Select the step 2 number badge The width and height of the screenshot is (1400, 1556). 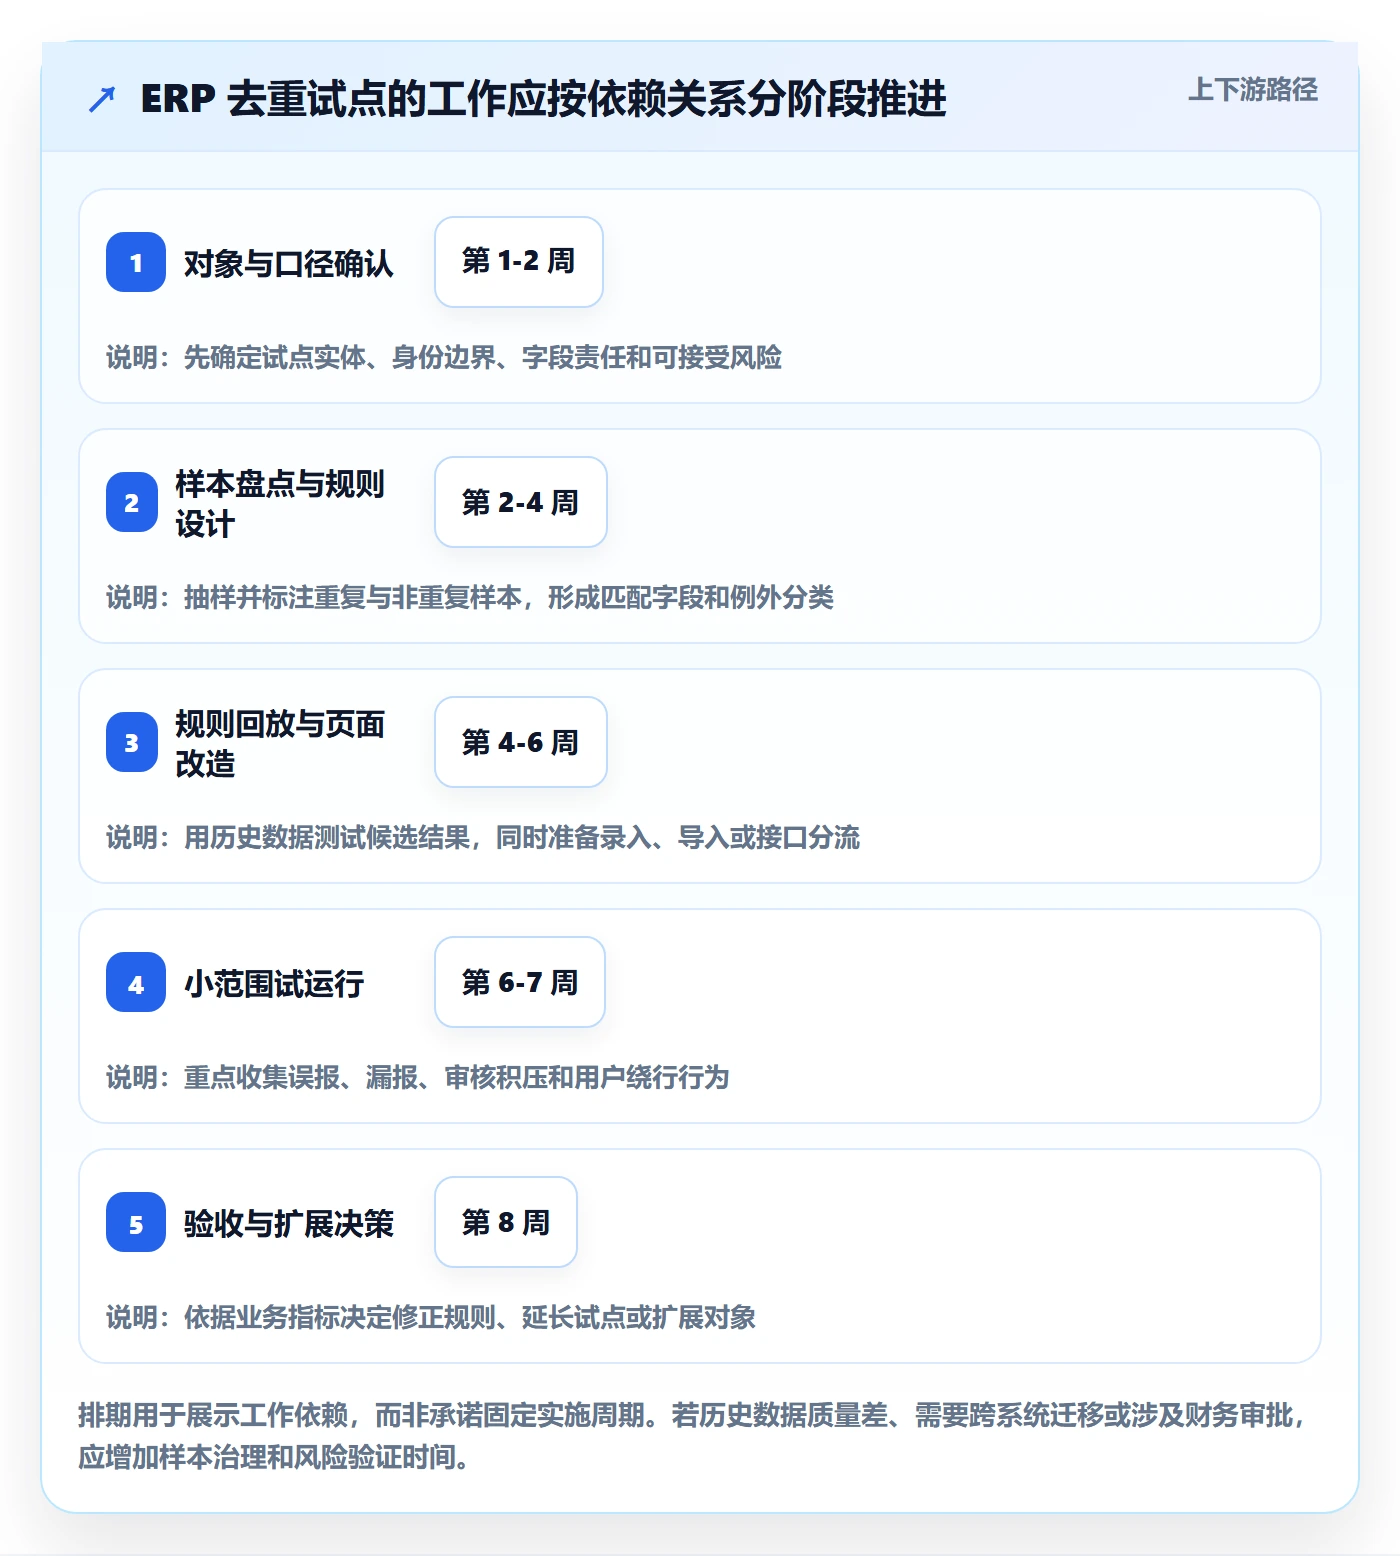click(132, 502)
